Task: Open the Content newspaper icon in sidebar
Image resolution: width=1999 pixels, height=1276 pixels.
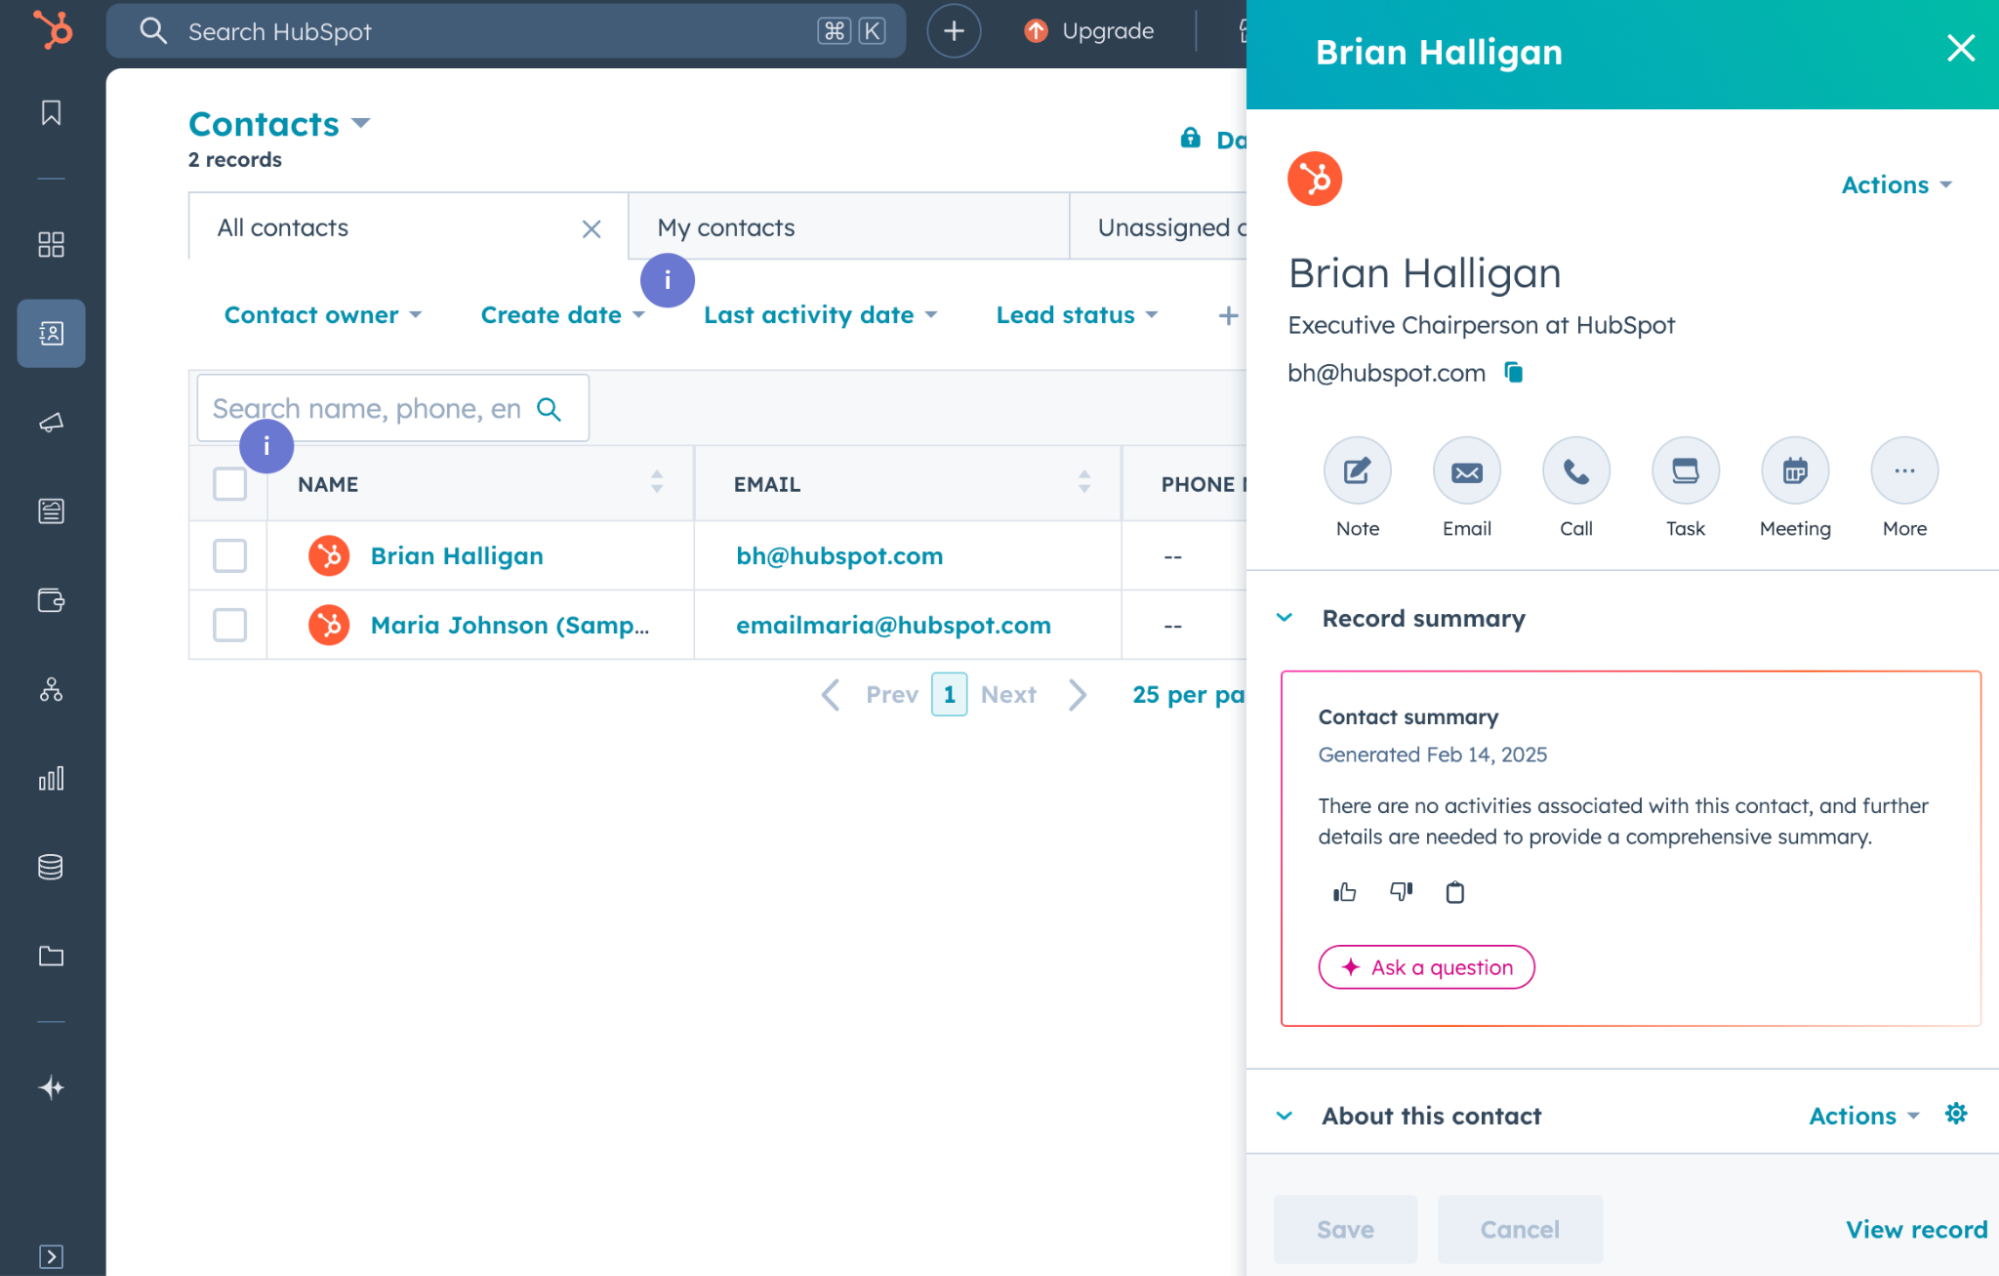Action: pos(51,511)
